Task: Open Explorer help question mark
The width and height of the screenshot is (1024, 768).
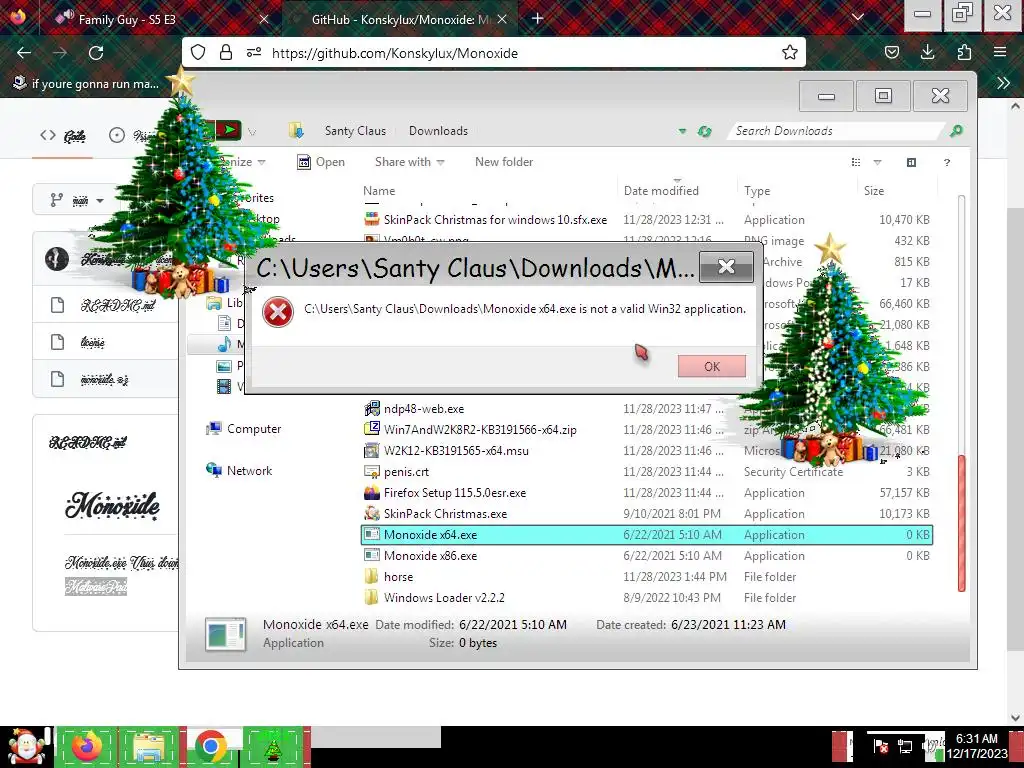Action: tap(946, 163)
